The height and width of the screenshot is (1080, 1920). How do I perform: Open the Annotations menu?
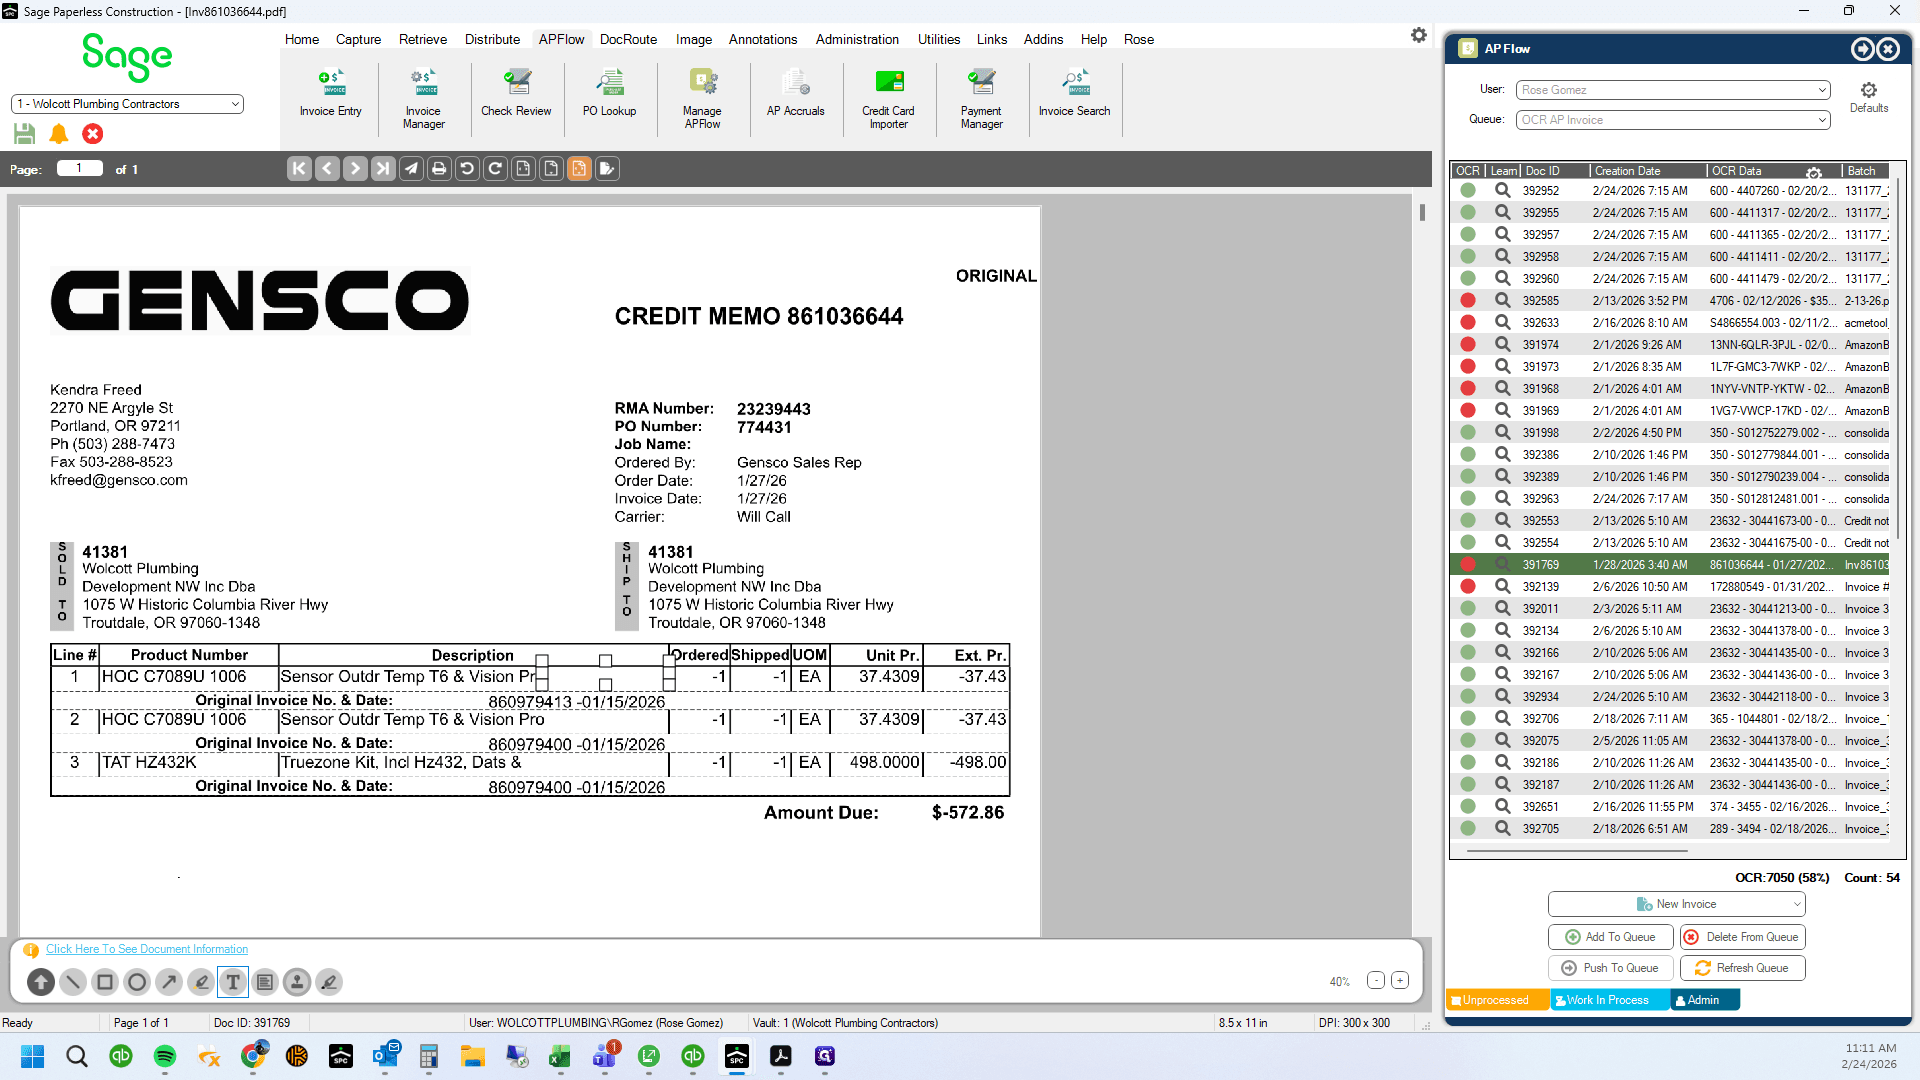click(763, 39)
